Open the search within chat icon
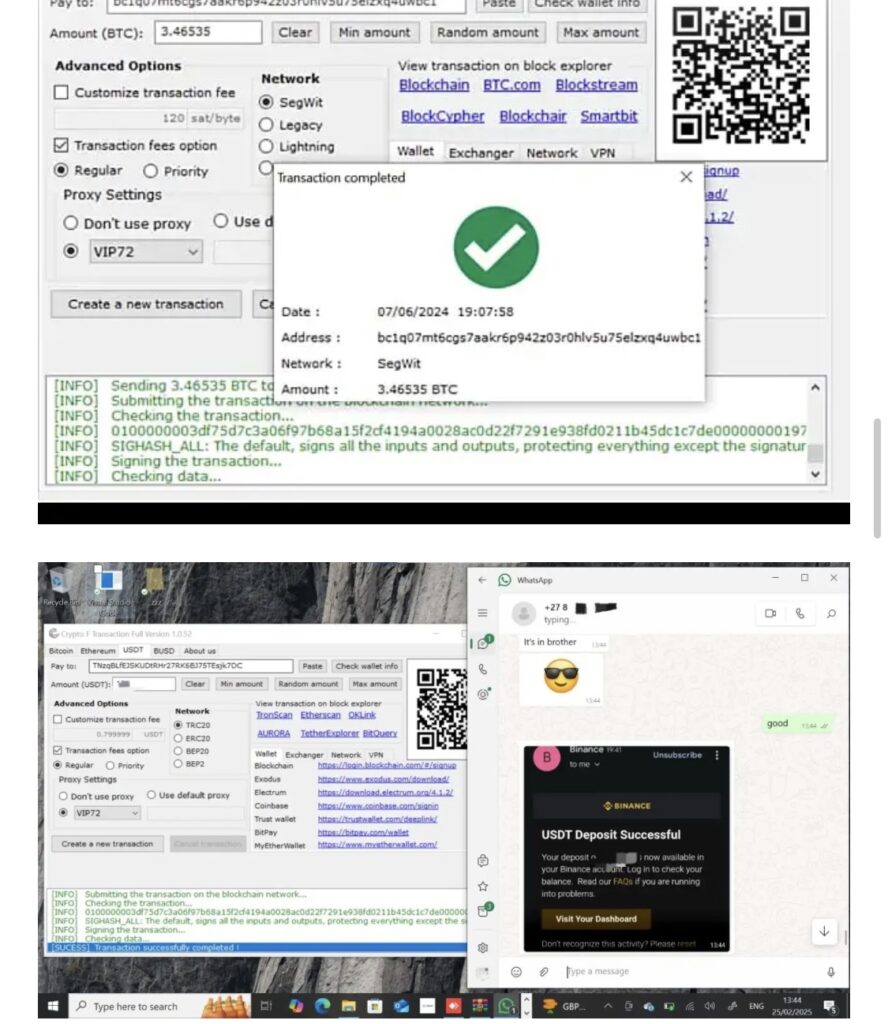The height and width of the screenshot is (1024, 888). tap(830, 612)
